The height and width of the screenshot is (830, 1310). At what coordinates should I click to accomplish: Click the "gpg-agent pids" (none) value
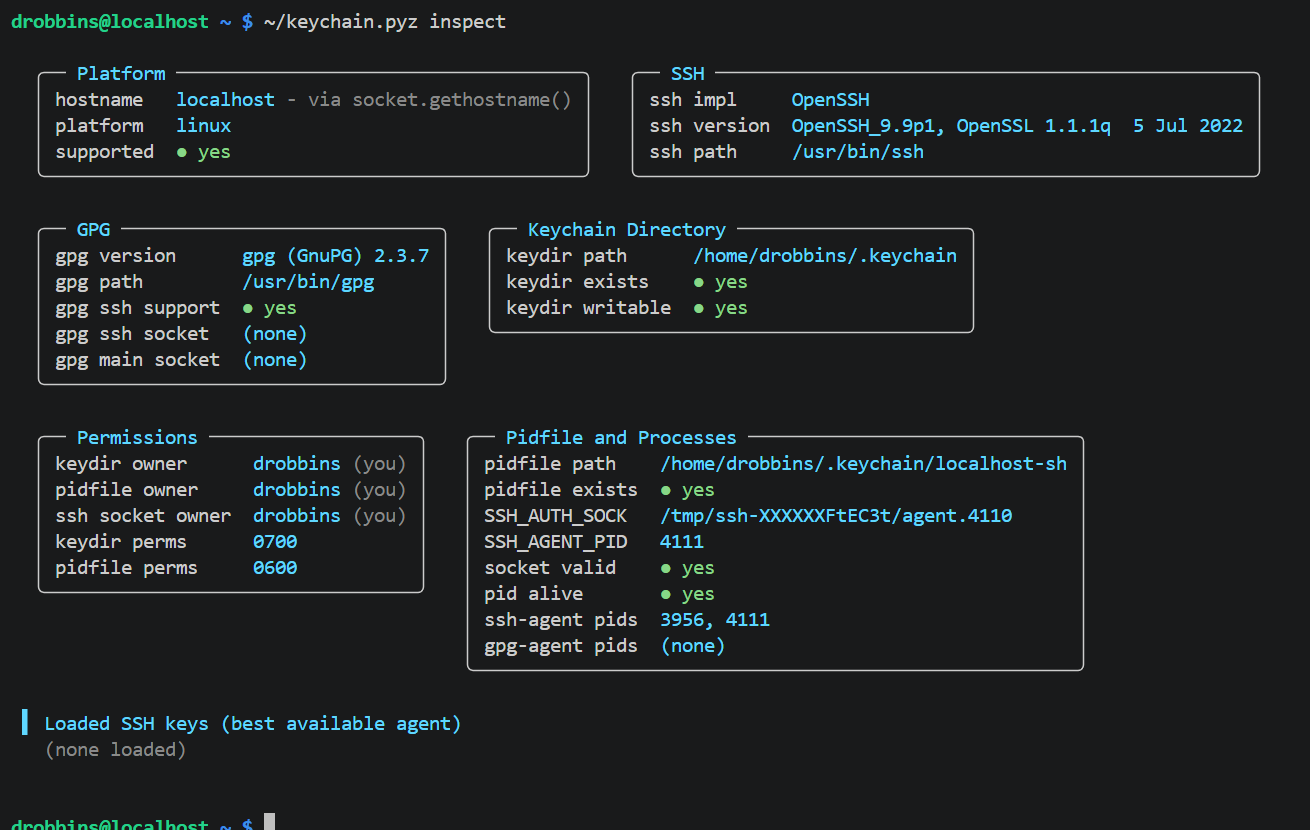[x=693, y=646]
